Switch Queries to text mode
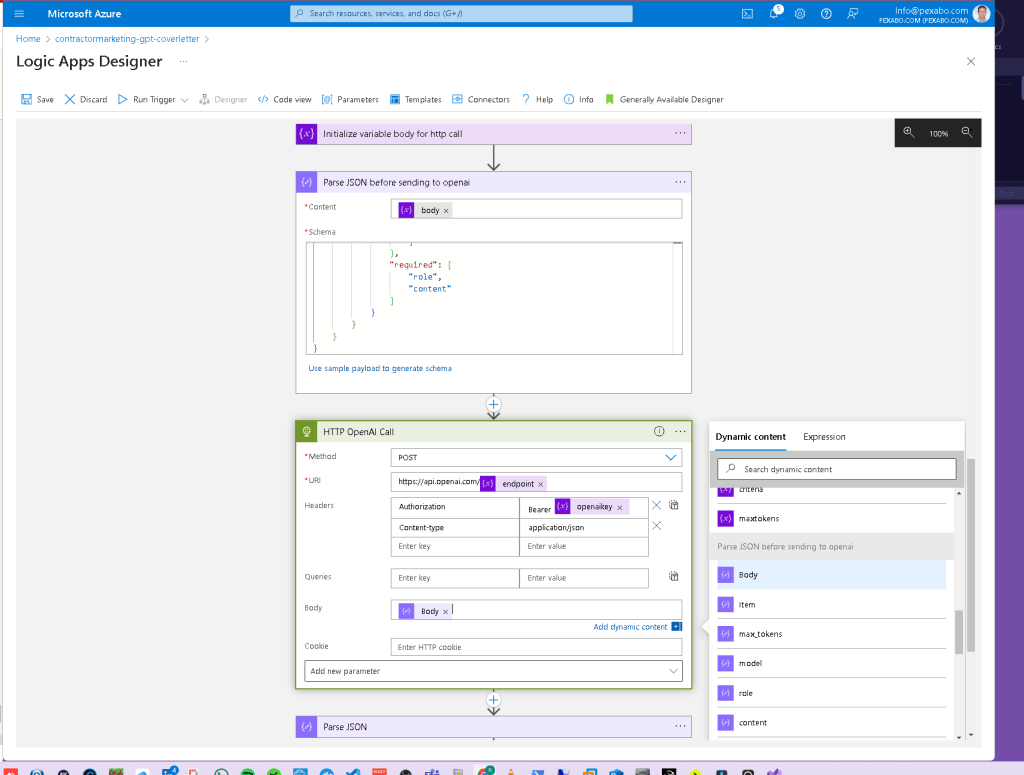 [673, 577]
